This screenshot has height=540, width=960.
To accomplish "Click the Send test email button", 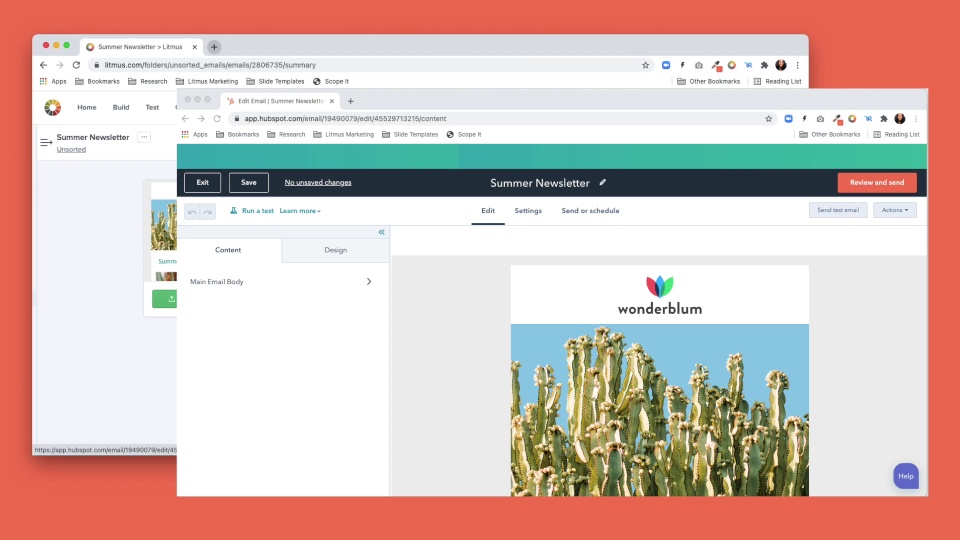I will point(838,210).
